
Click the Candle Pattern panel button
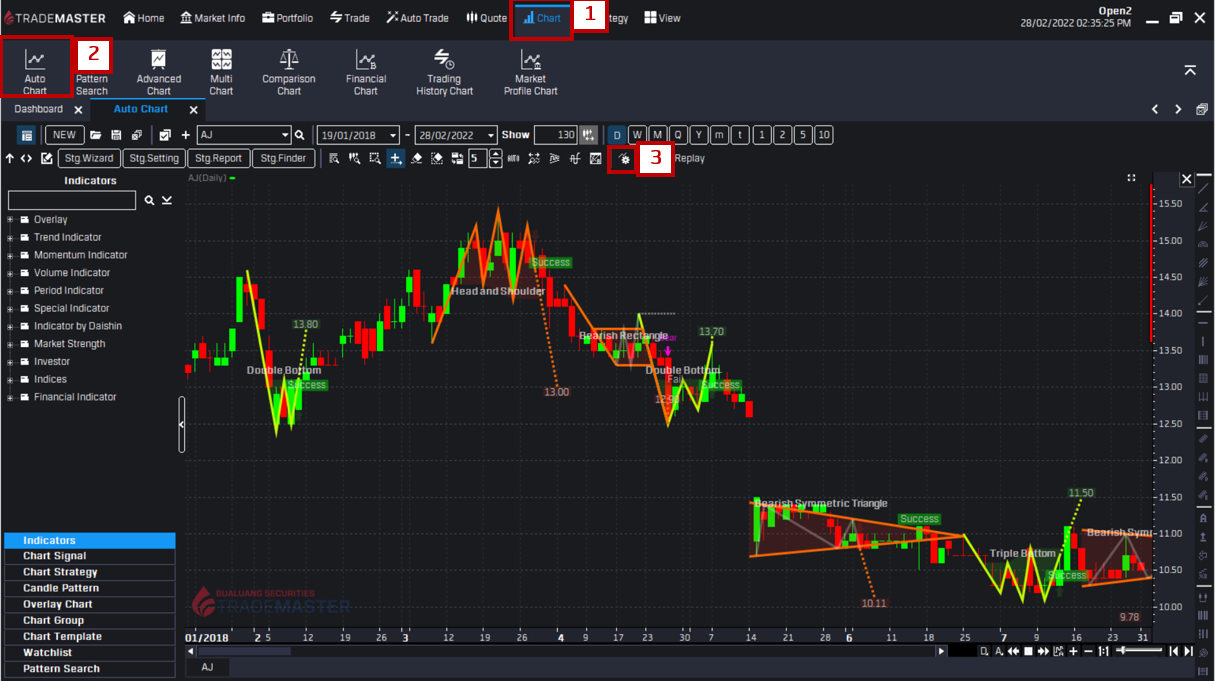[61, 588]
